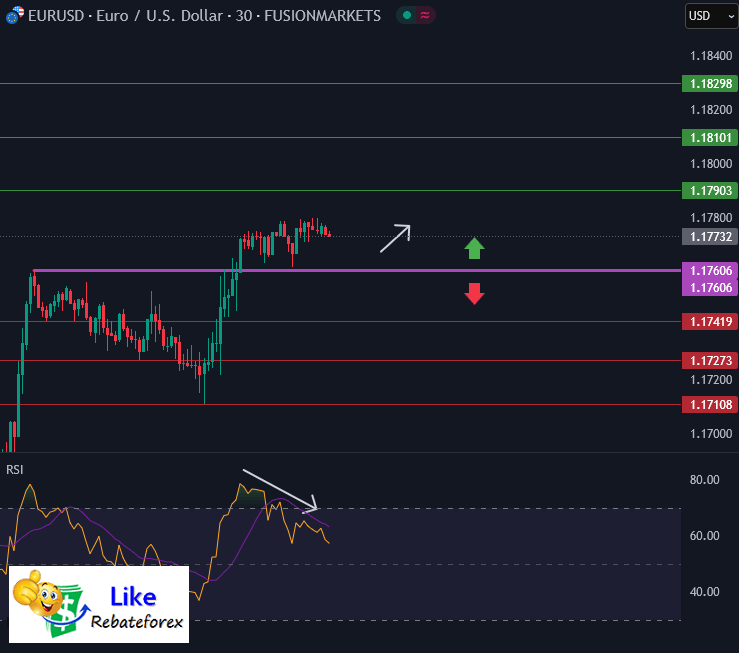Open the USD currency dropdown

click(x=711, y=16)
